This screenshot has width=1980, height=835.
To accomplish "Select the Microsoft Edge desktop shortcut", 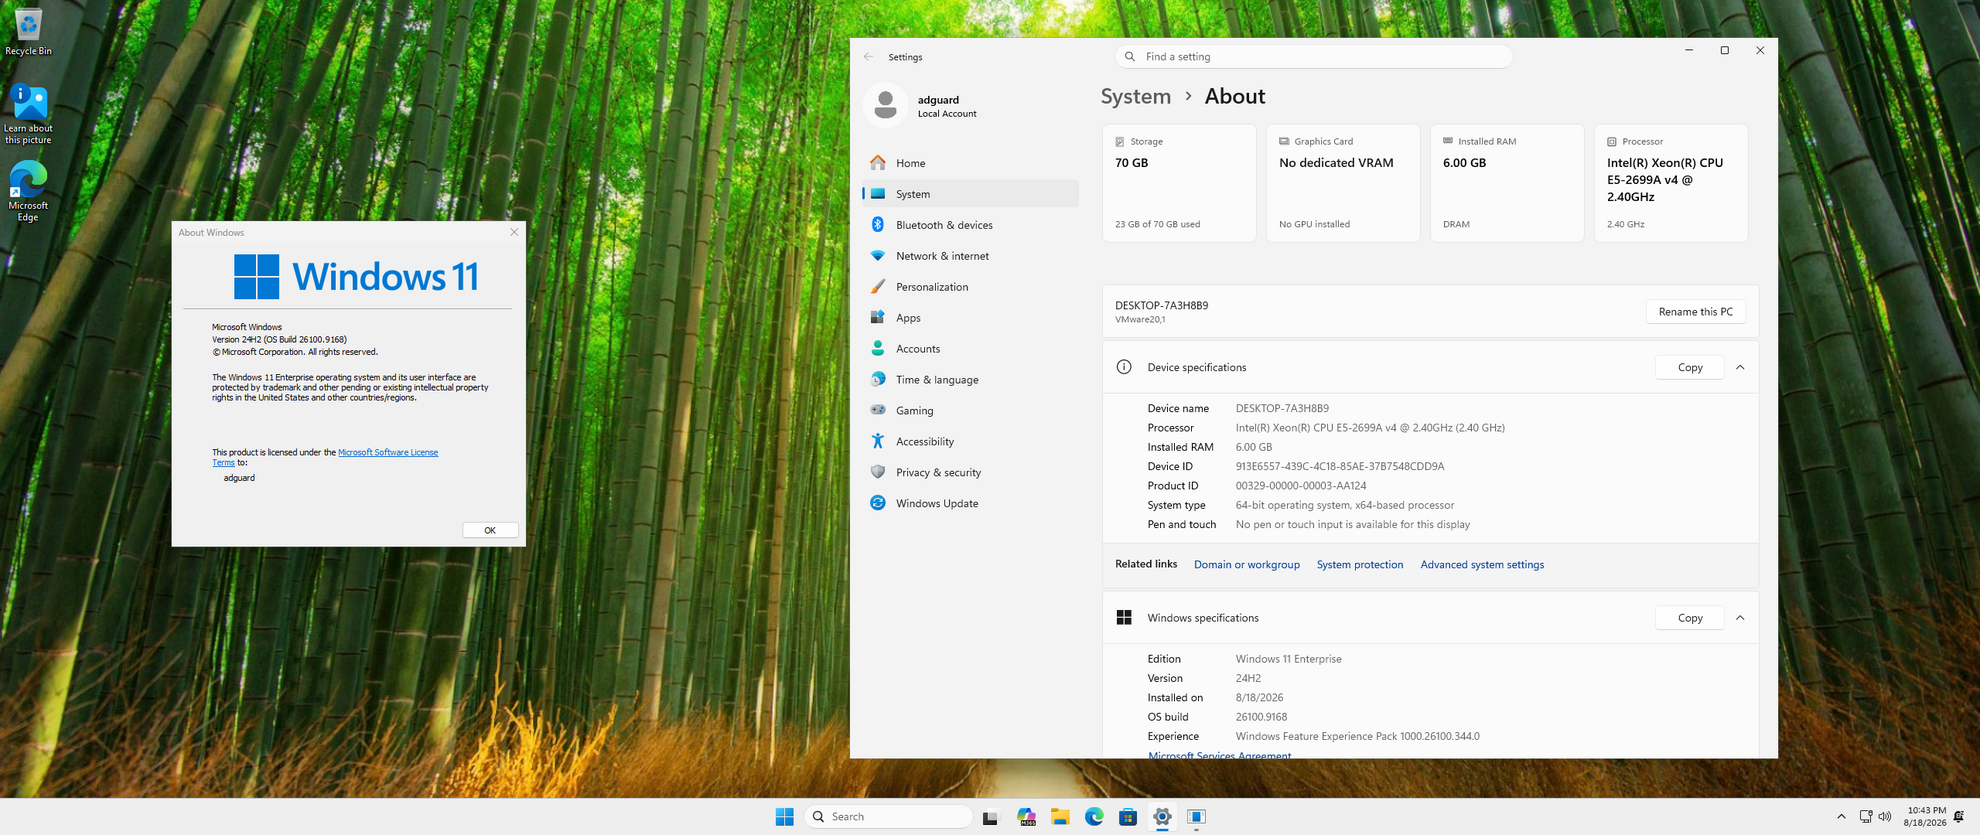I will pos(28,191).
